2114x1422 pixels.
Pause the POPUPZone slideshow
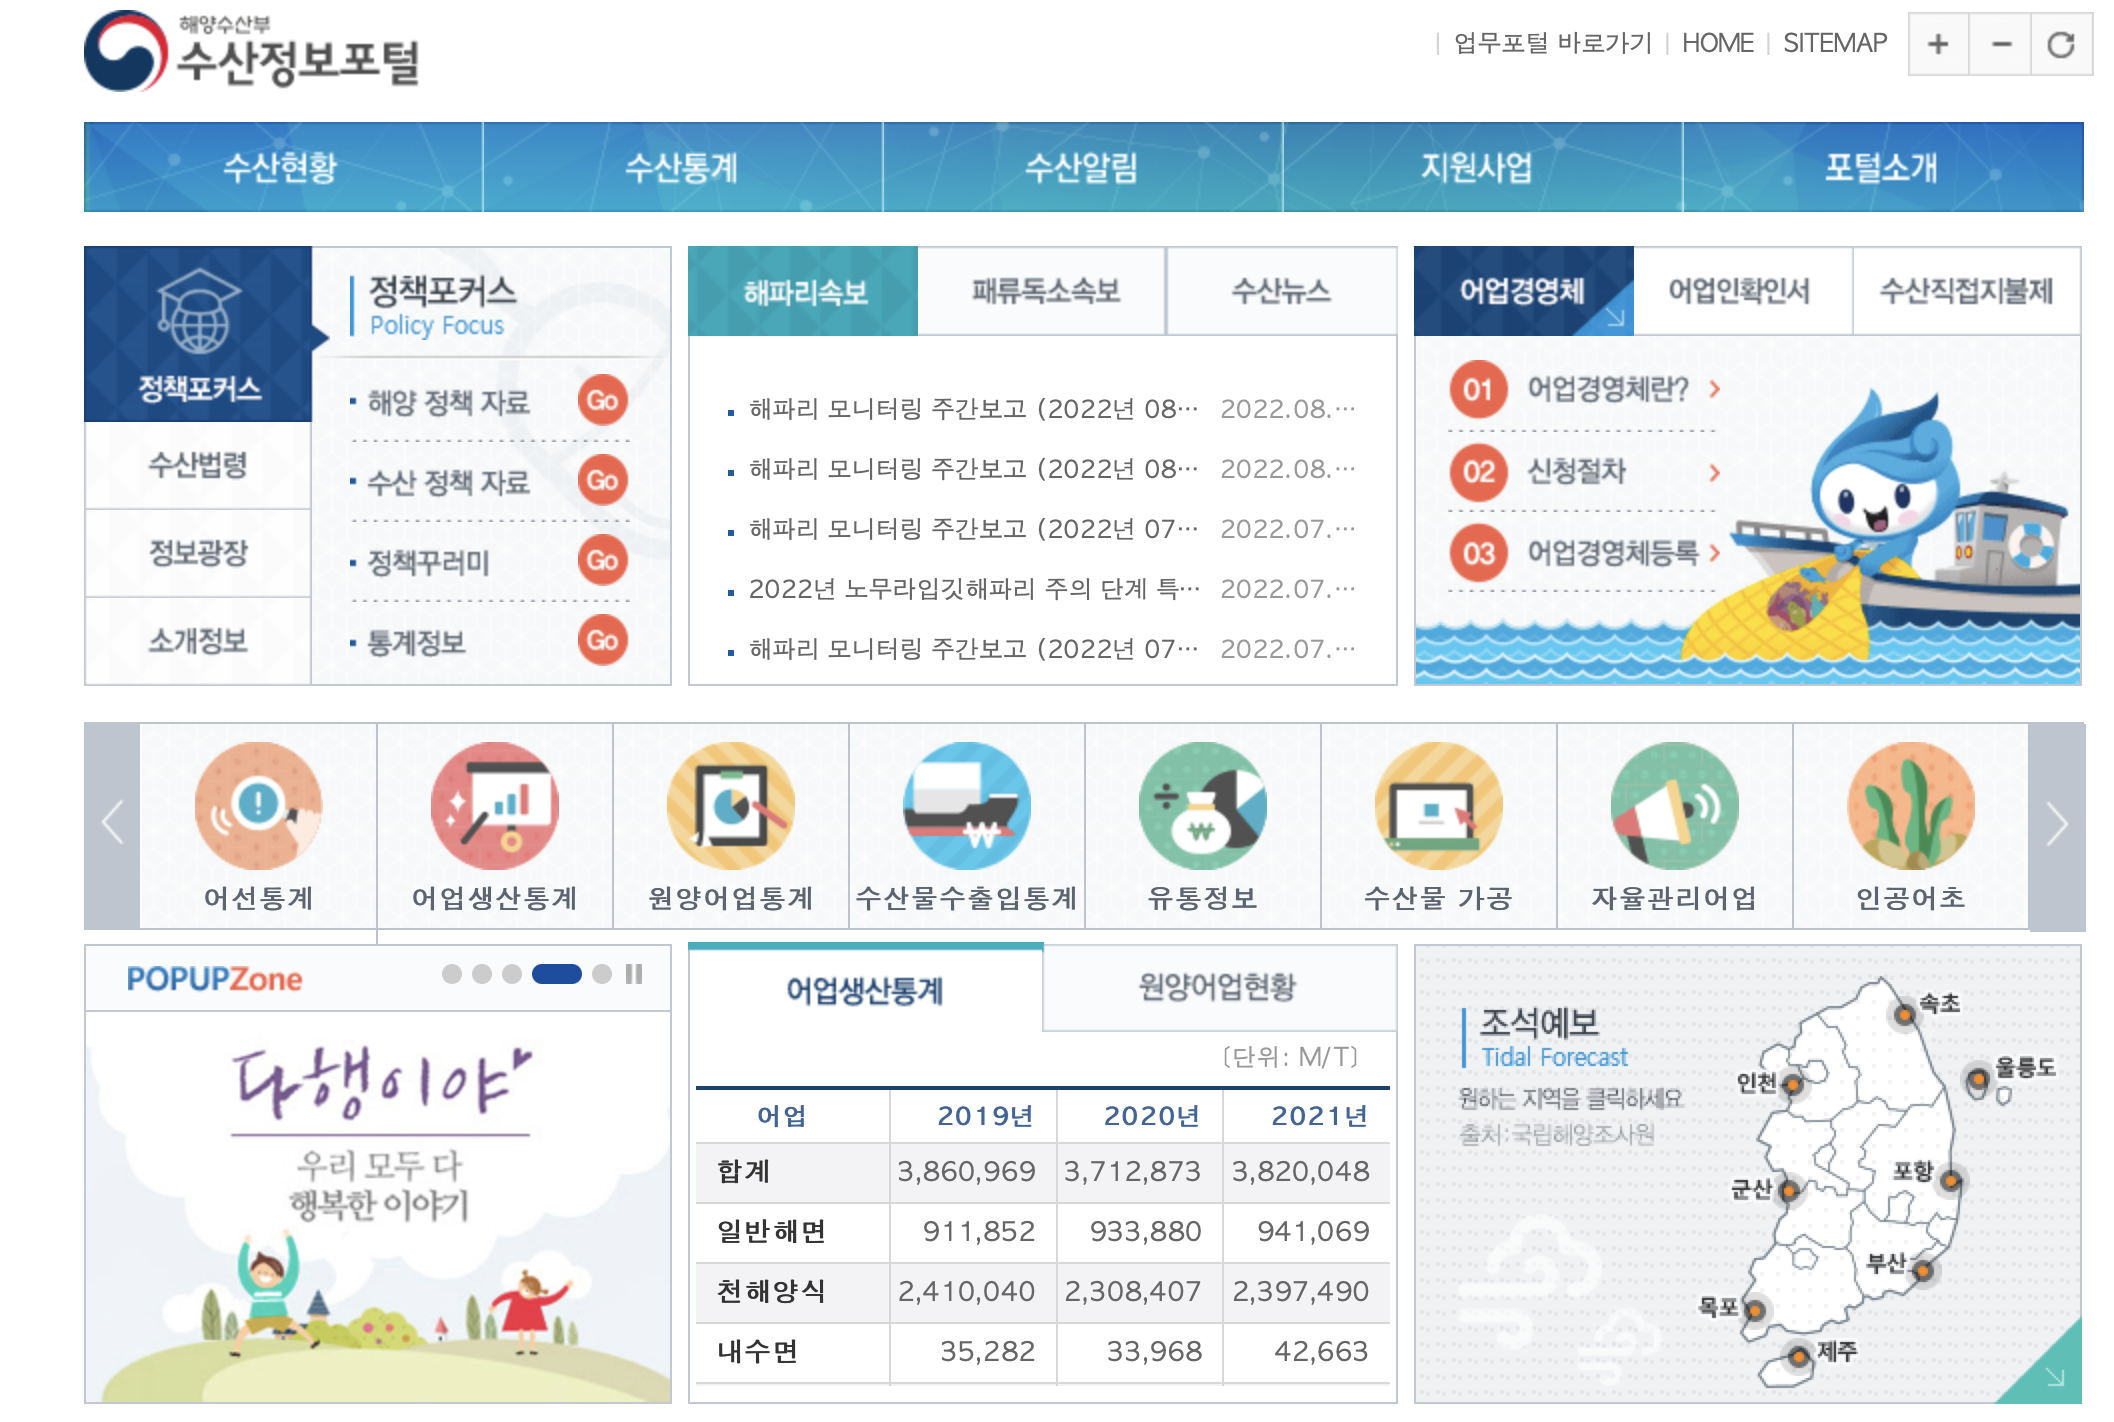(x=634, y=974)
